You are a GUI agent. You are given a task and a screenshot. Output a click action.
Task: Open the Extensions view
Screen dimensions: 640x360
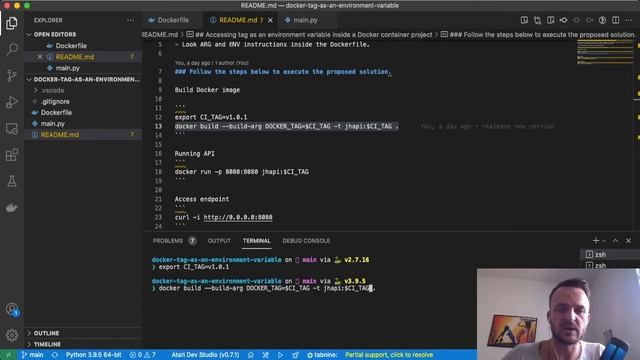click(x=12, y=155)
